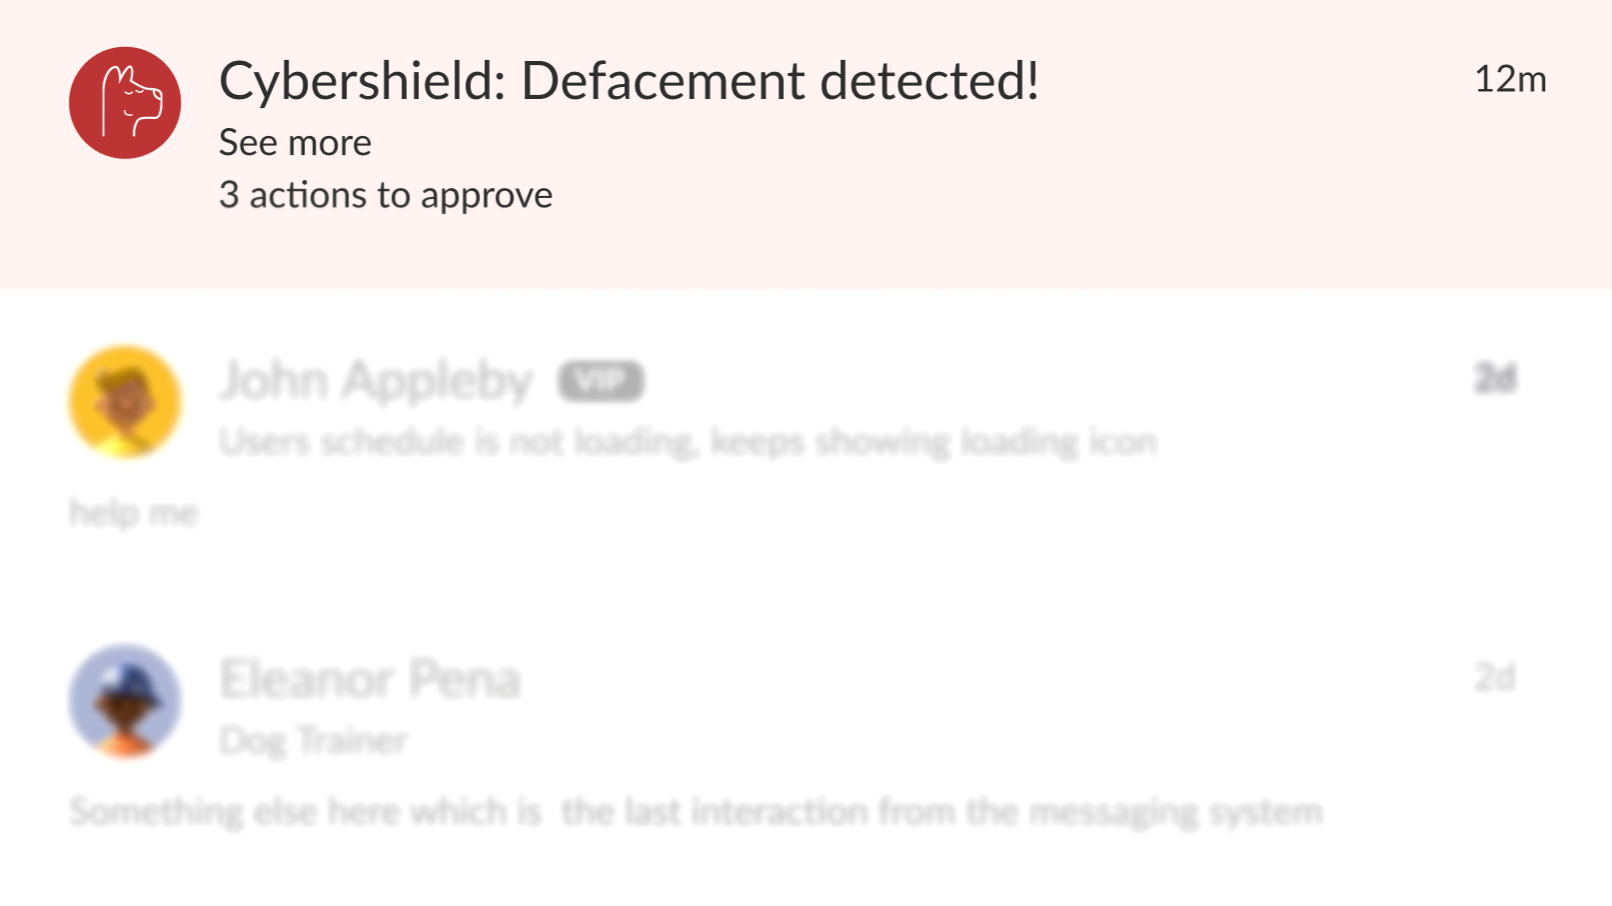This screenshot has width=1612, height=906.
Task: Select the John Appleby contact name
Action: click(x=376, y=381)
